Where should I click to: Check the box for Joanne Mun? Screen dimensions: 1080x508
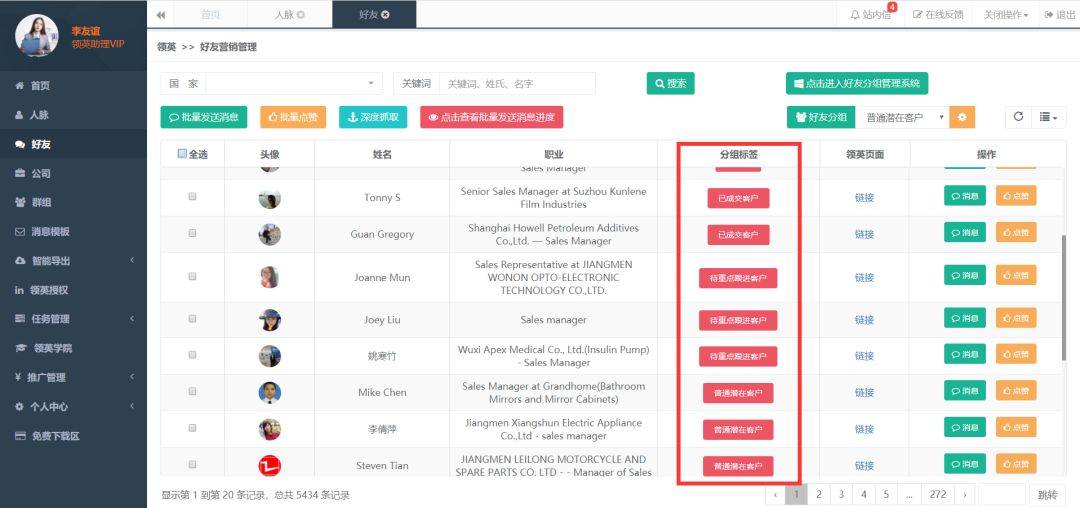[x=192, y=276]
